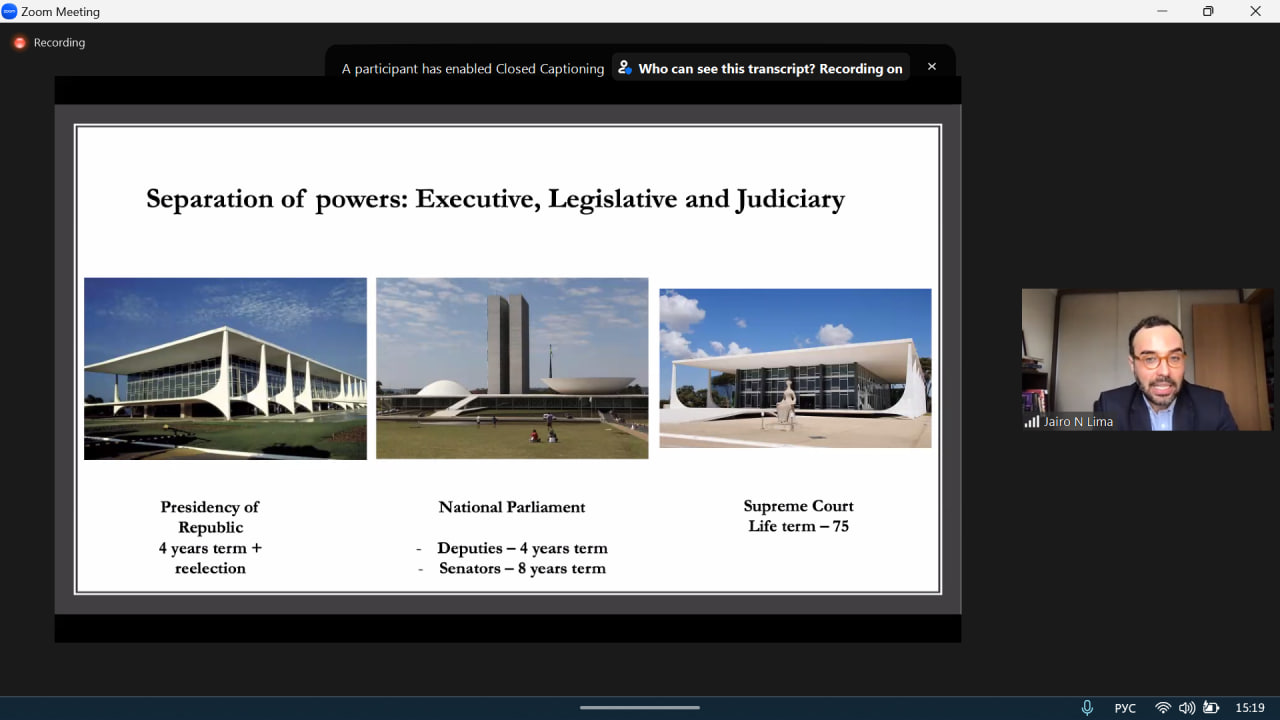Maximize the Zoom Meeting window
Image resolution: width=1280 pixels, height=720 pixels.
tap(1208, 11)
